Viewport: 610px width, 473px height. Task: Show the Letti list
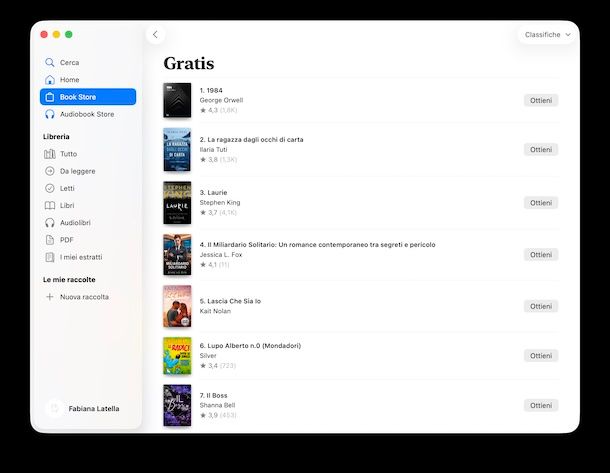67,188
